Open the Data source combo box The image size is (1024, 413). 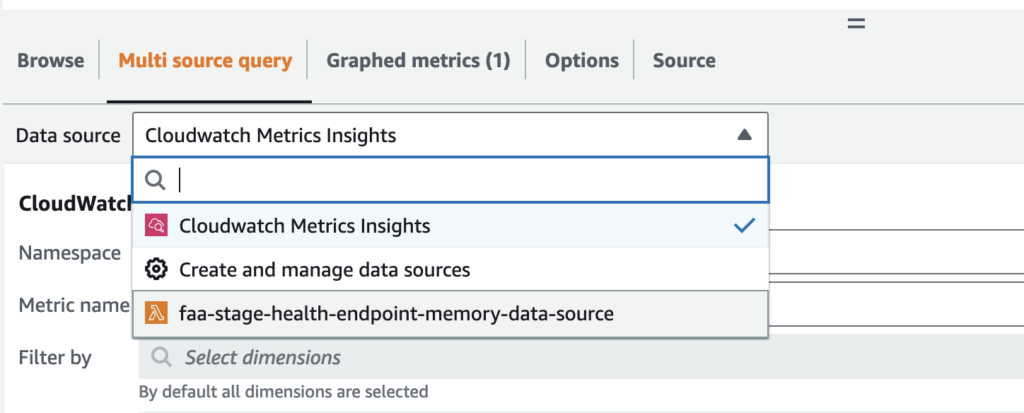click(451, 135)
